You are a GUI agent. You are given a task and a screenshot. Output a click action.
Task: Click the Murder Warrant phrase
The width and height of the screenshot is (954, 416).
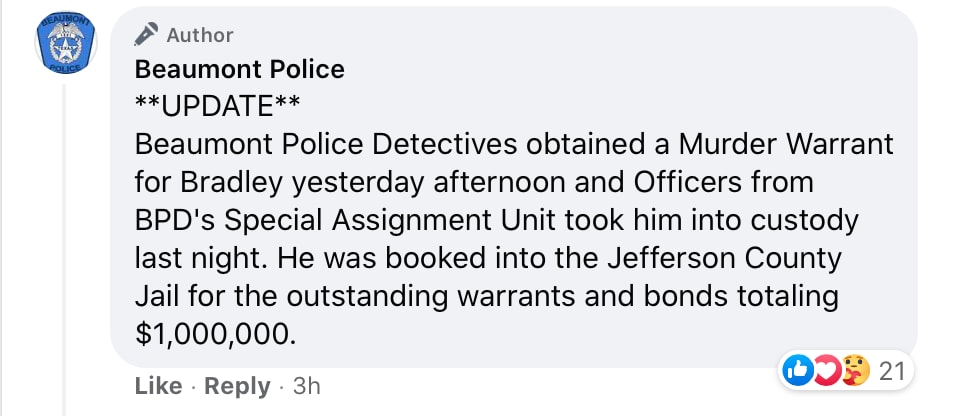(785, 144)
